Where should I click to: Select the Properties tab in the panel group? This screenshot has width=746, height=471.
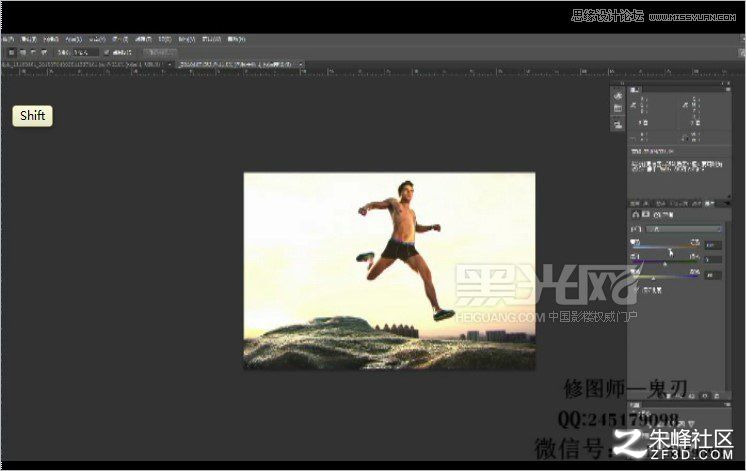(709, 204)
